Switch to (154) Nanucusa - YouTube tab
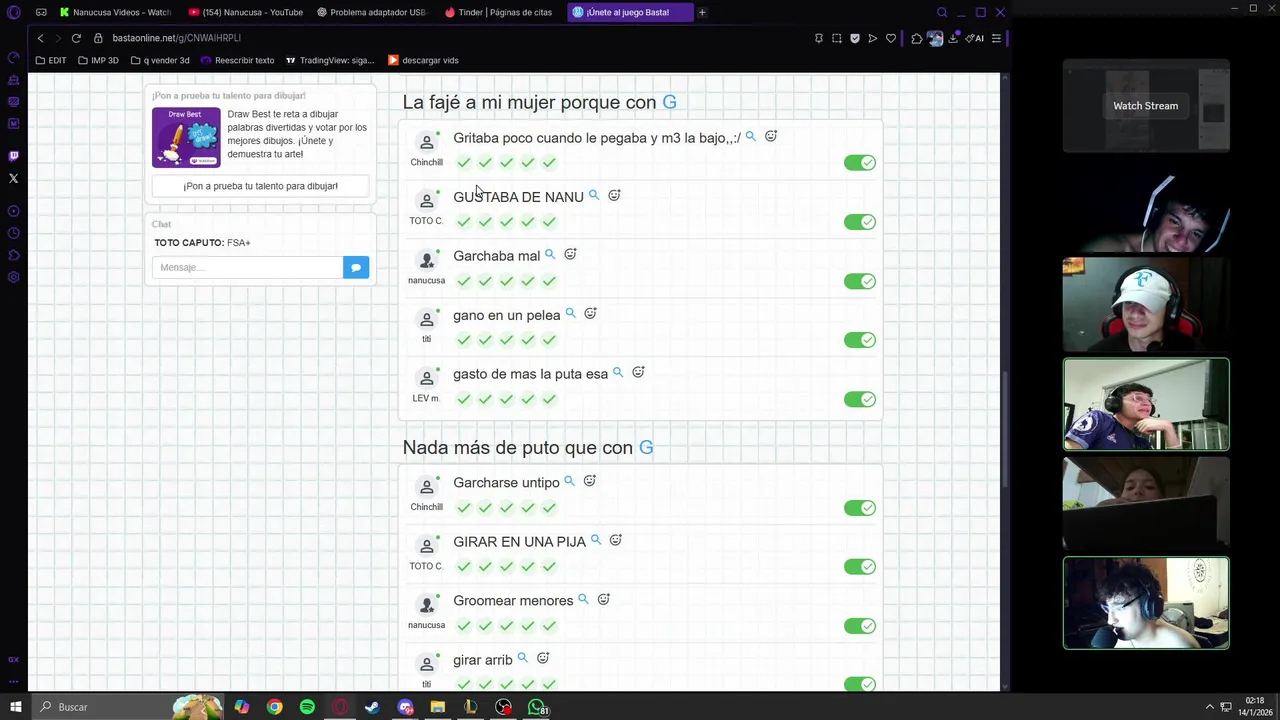This screenshot has width=1280, height=720. (x=245, y=12)
